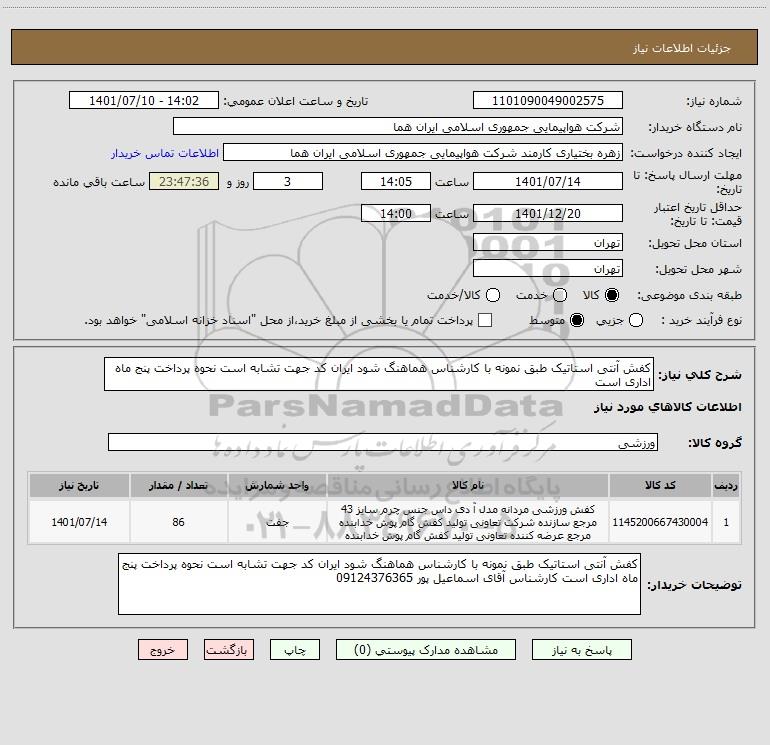Click the کد کالا column header
Image resolution: width=770 pixels, height=745 pixels.
(x=660, y=485)
